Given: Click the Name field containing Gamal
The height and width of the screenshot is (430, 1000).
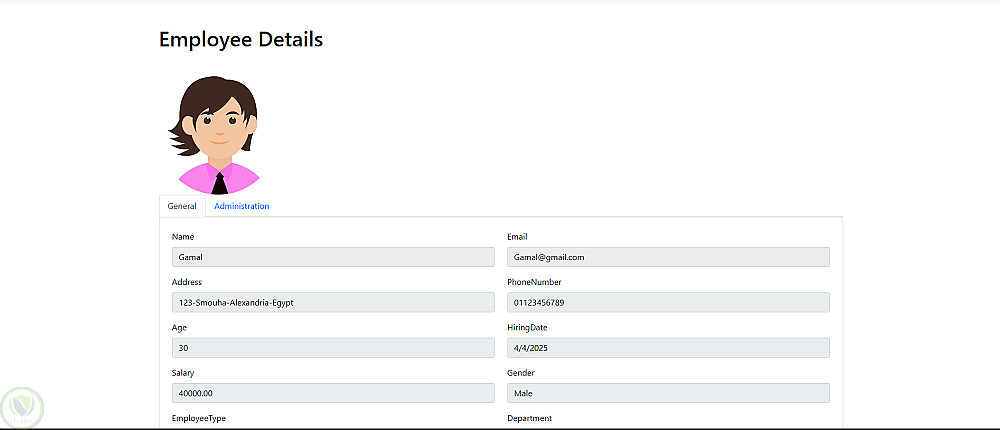Looking at the screenshot, I should pos(333,257).
